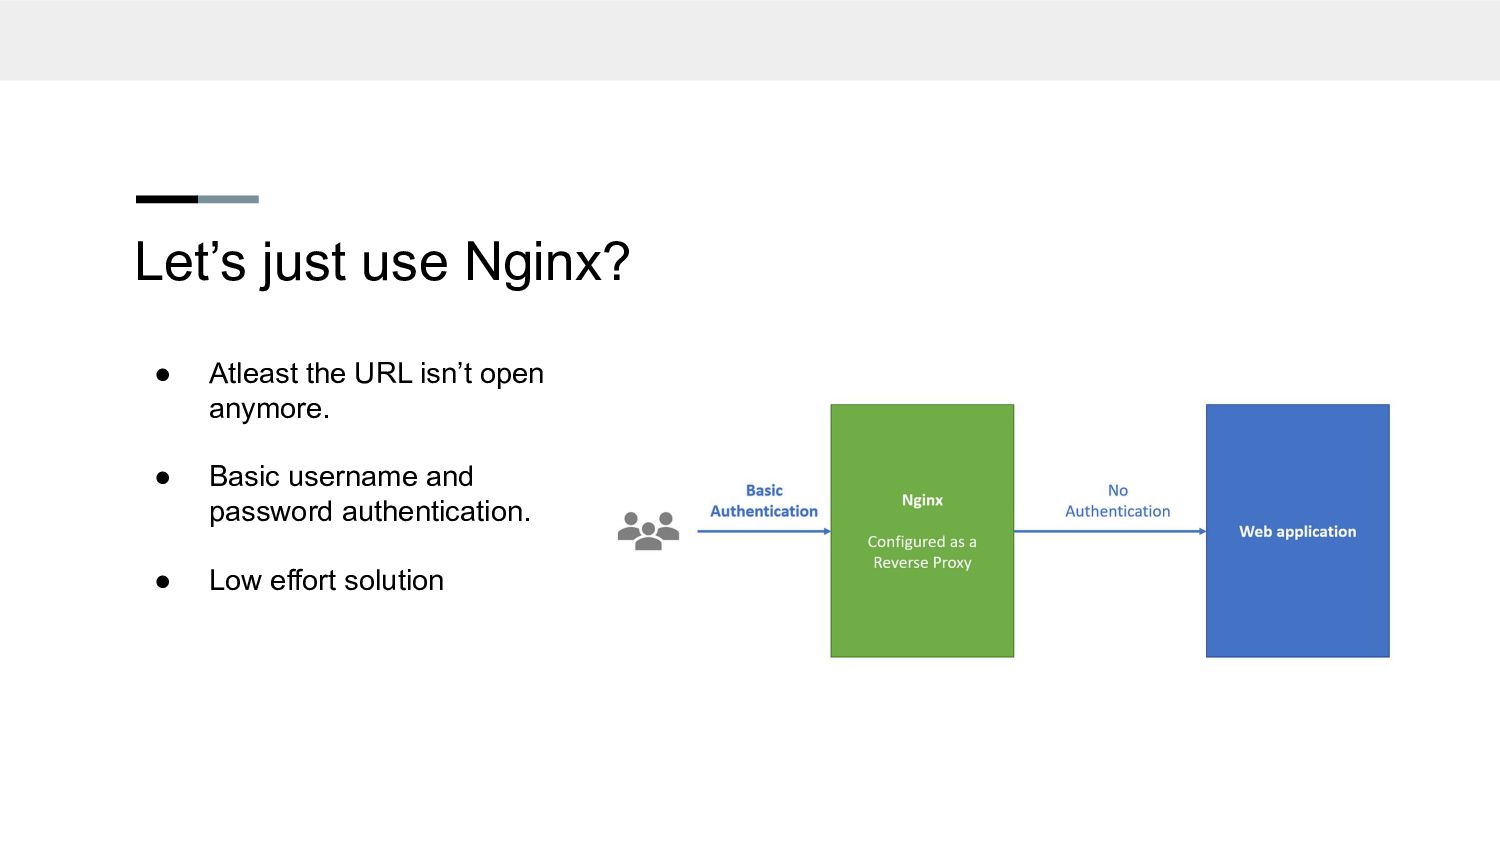Select the blue Web application box
Image resolution: width=1500 pixels, height=844 pixels.
click(x=1297, y=531)
